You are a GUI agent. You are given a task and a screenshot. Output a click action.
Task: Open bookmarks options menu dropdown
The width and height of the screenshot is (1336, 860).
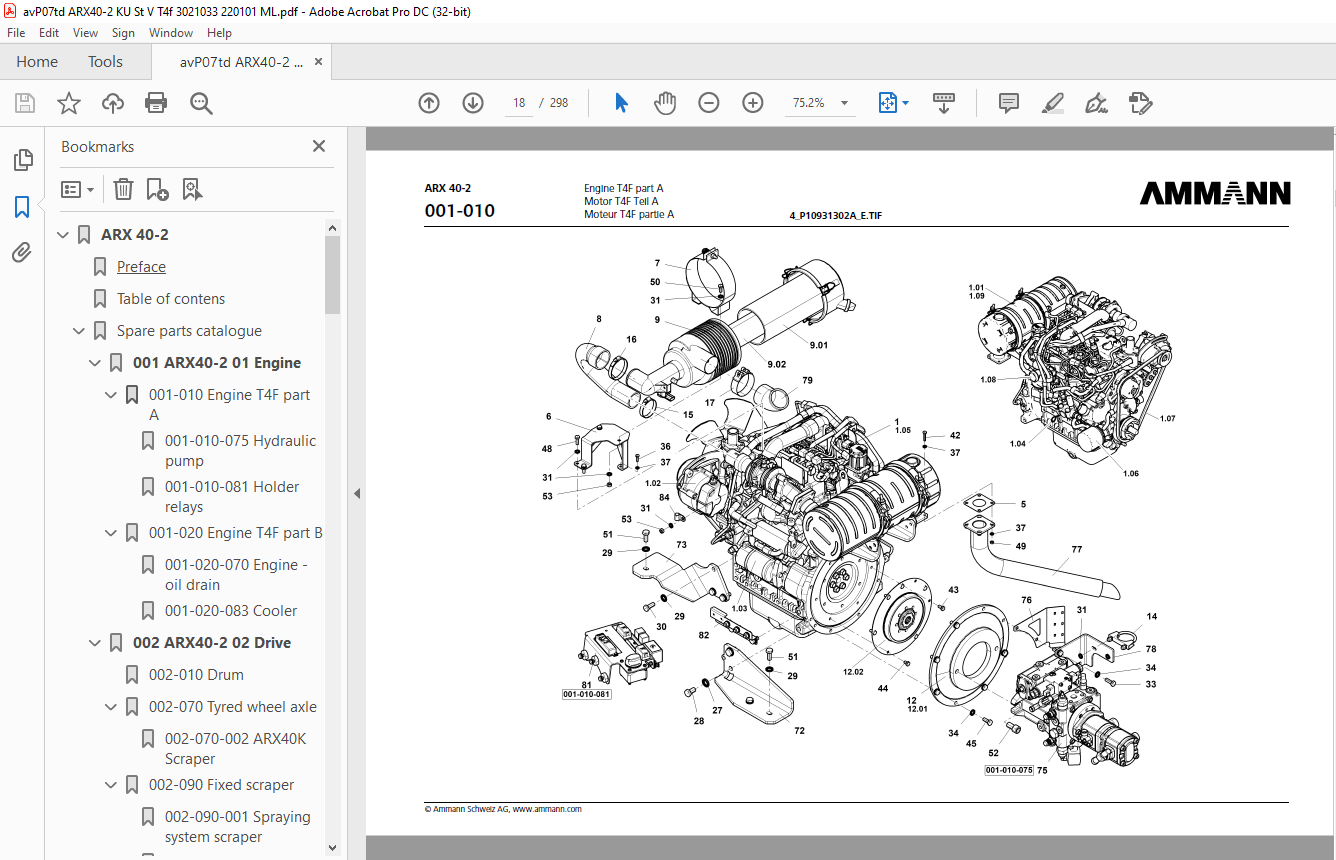[77, 189]
